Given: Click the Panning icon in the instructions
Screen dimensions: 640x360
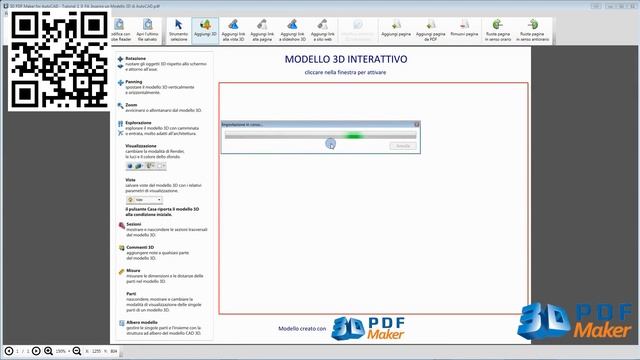Looking at the screenshot, I should [120, 83].
